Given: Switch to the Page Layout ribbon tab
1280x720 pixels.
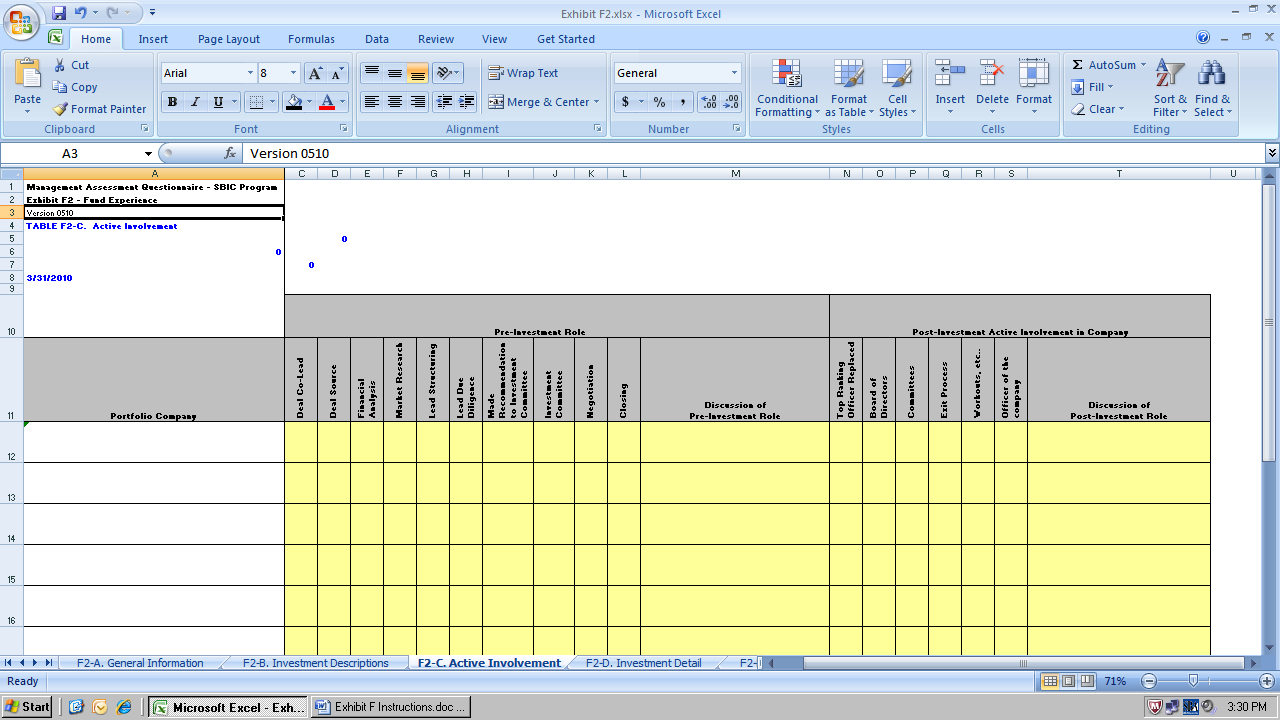Looking at the screenshot, I should click(x=228, y=39).
